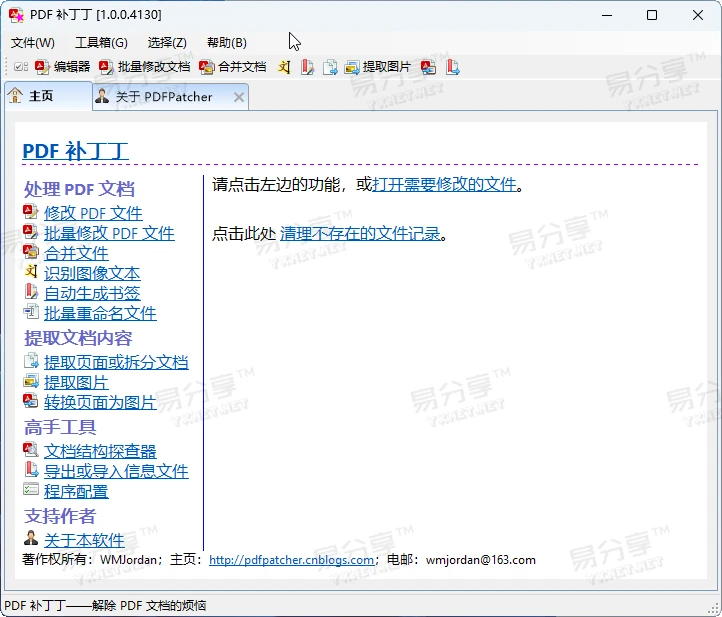722x617 pixels.
Task: Click the icon beside 转换页面为图片
Action: (31, 401)
